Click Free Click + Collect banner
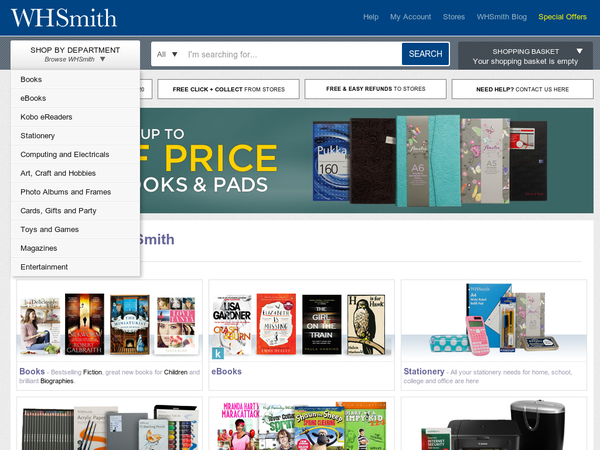The height and width of the screenshot is (450, 600). (x=228, y=89)
